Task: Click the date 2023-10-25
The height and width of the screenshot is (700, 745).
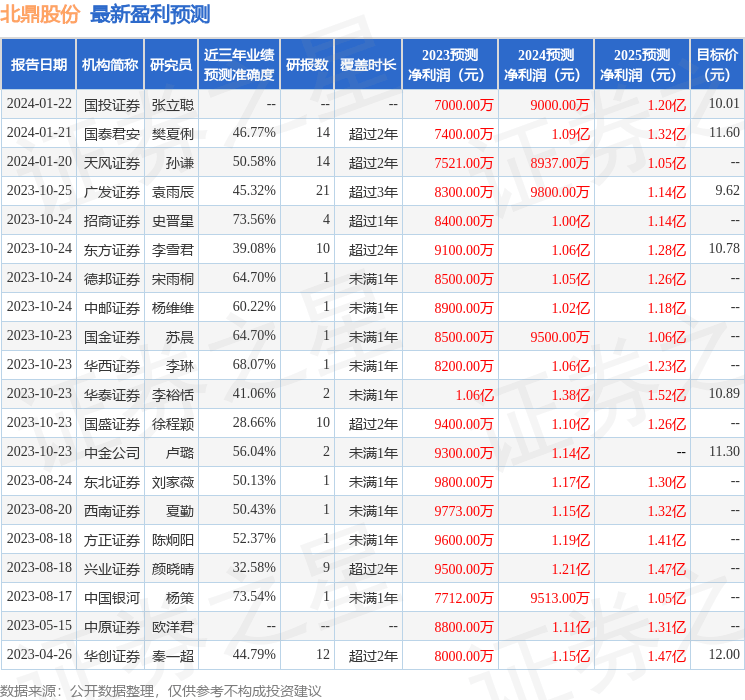Action: click(39, 191)
